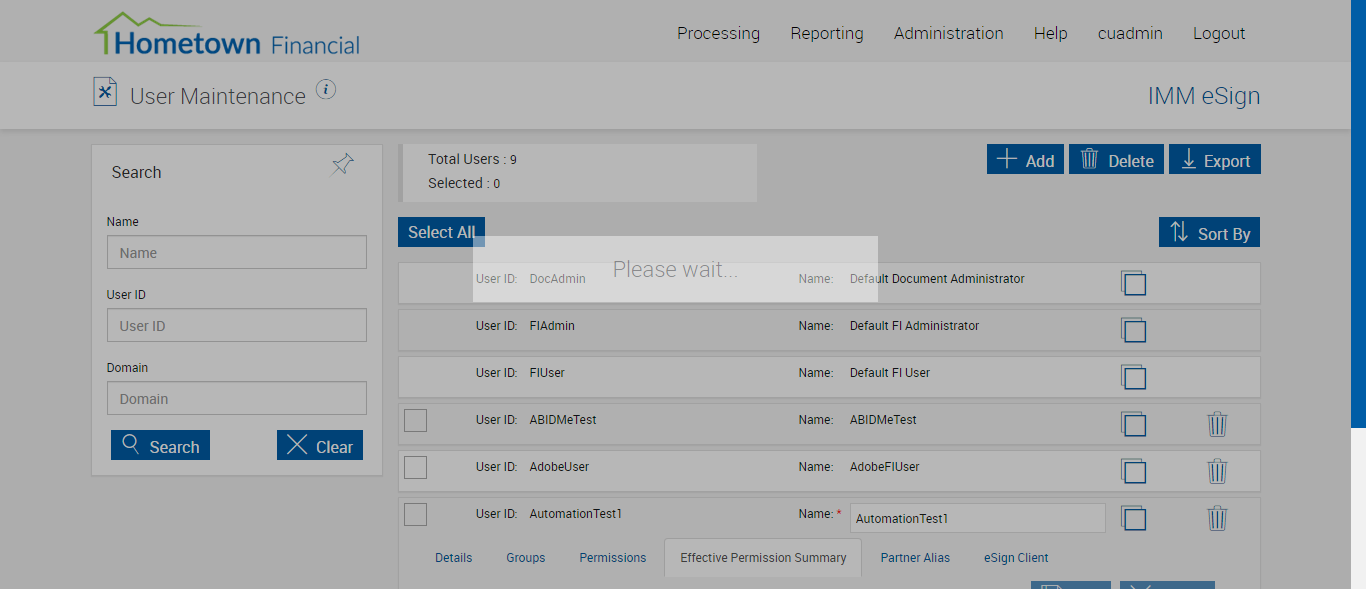Pin the Search panel with pushpin icon
This screenshot has width=1366, height=589.
343,165
